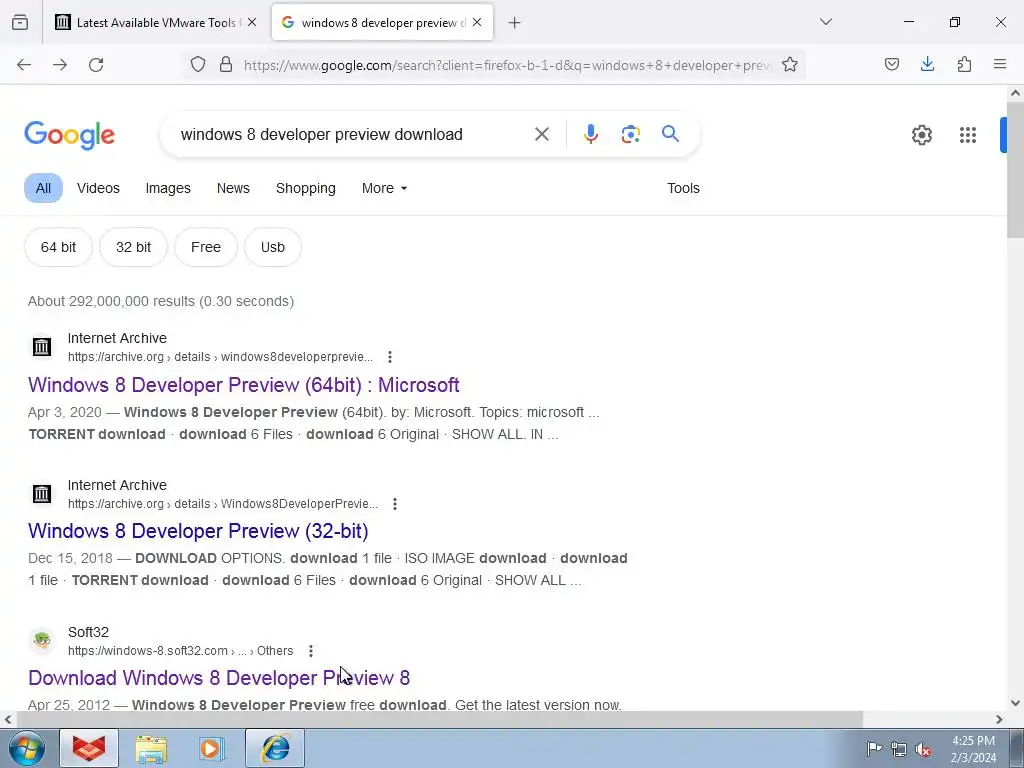Open more options for 64bit archive.org result
1024x768 pixels.
390,357
